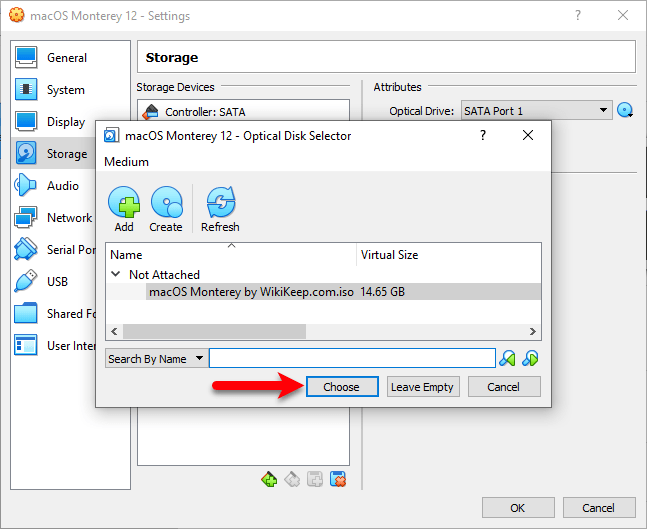Image resolution: width=647 pixels, height=529 pixels.
Task: Cancel the Optical Disk Selector
Action: [504, 387]
